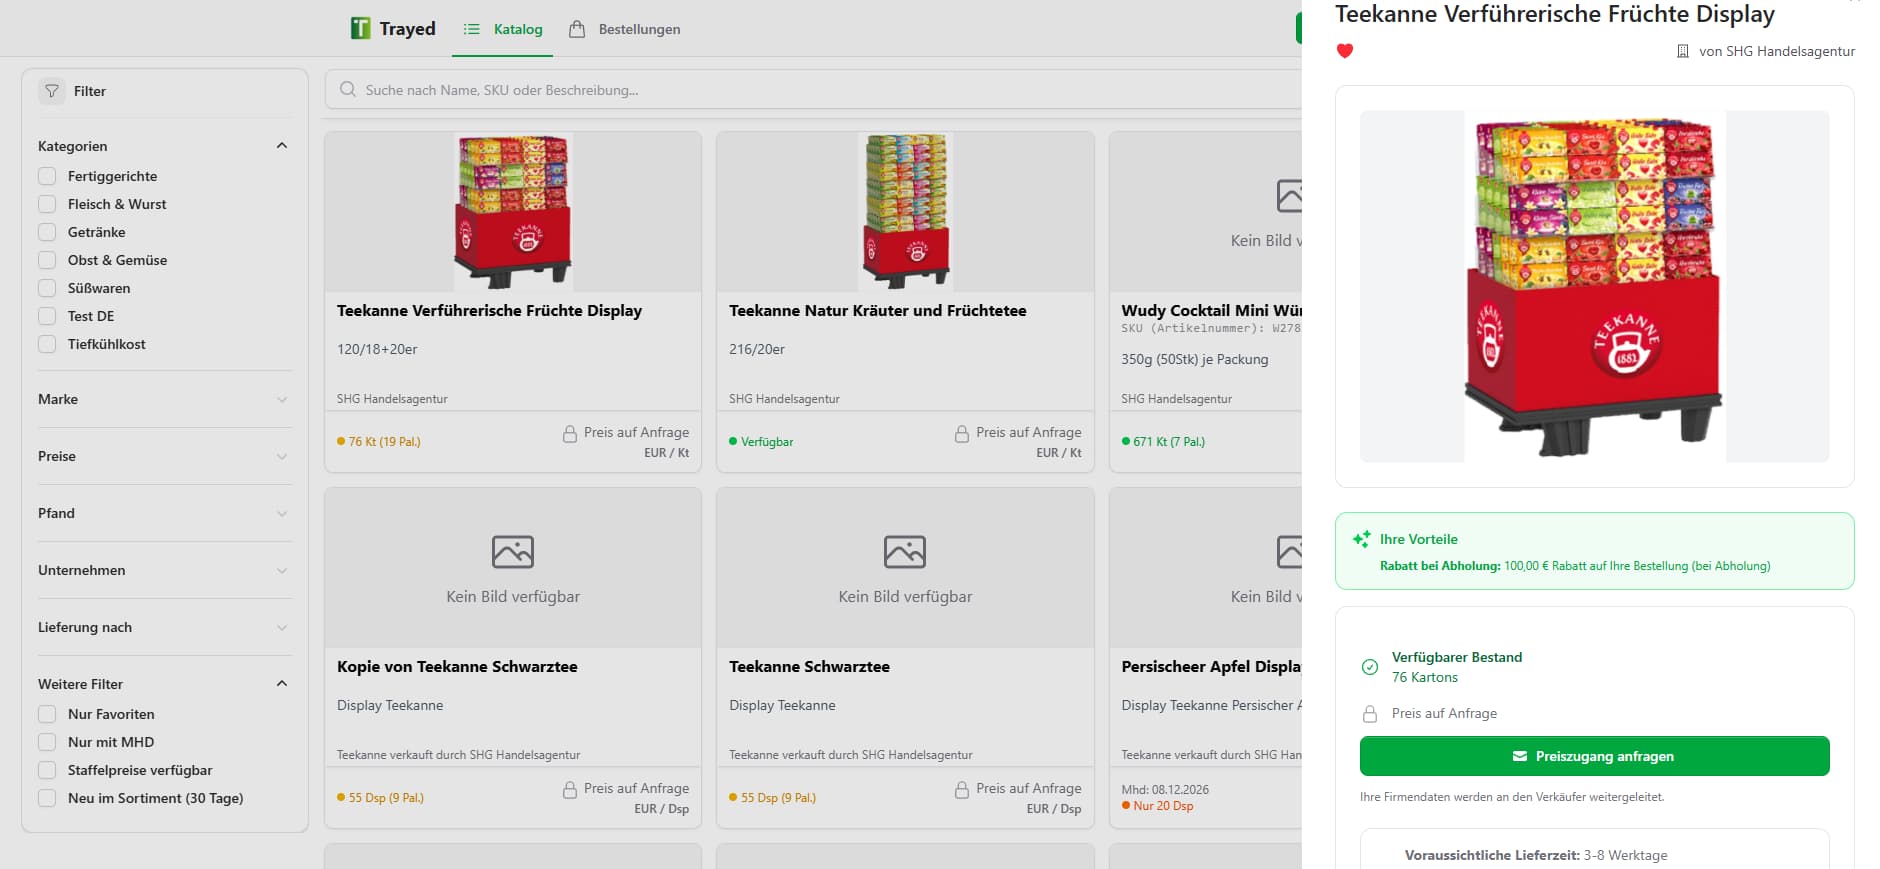Click the lock icon in detail panel
The height and width of the screenshot is (869, 1880).
point(1370,713)
